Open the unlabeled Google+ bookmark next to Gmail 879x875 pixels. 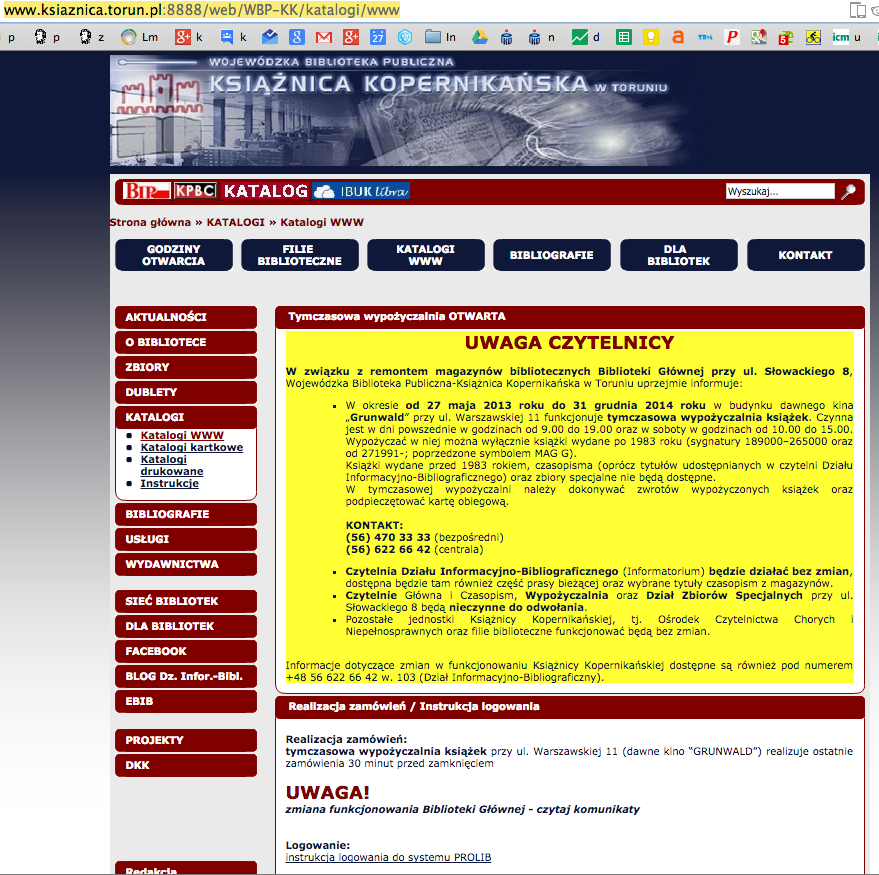tap(351, 37)
